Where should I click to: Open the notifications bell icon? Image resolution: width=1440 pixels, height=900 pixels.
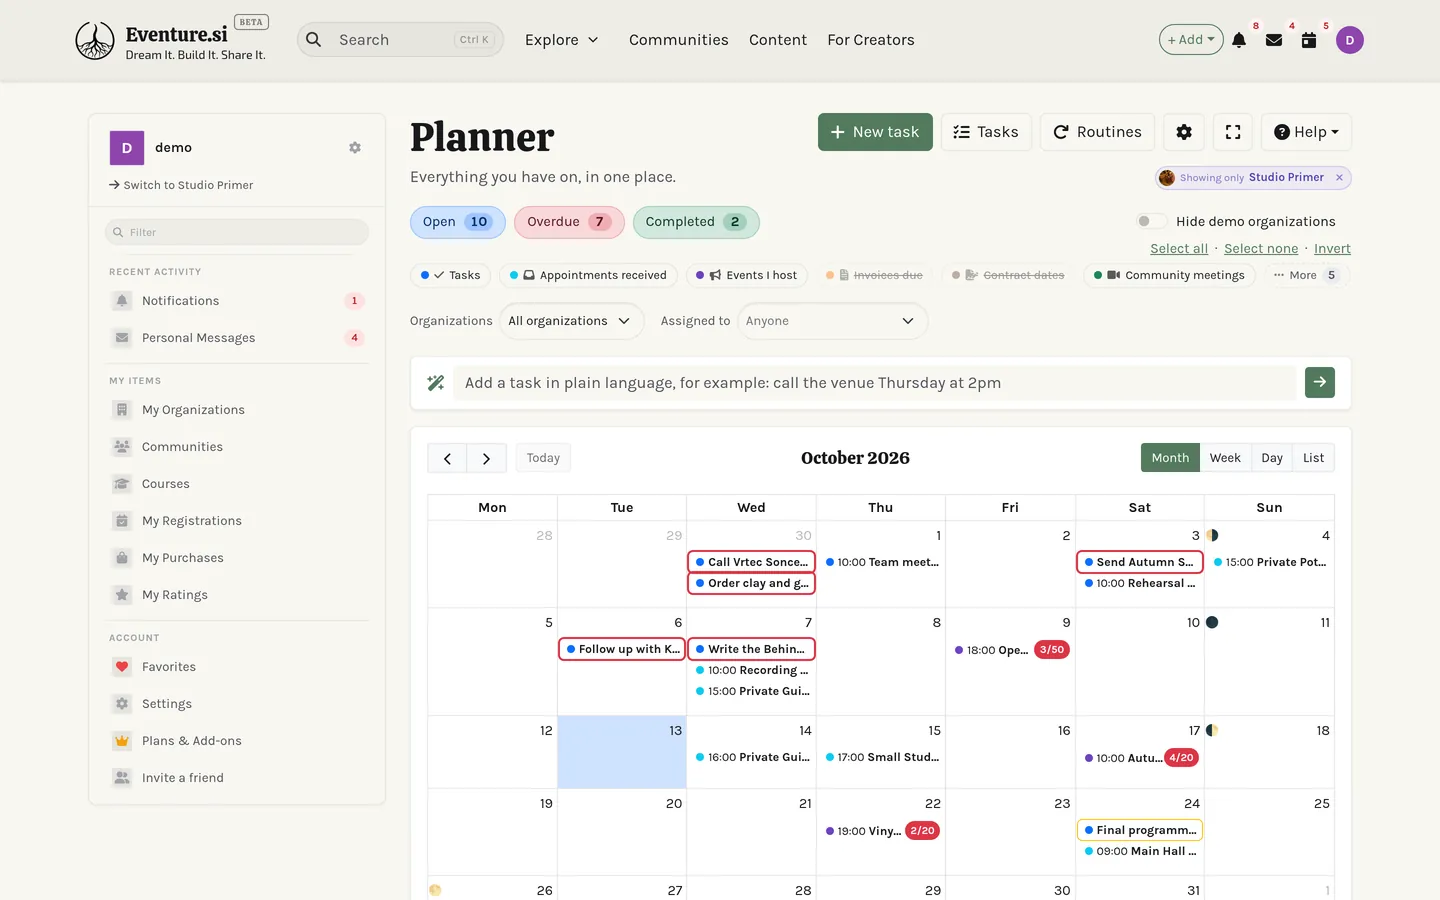1239,40
